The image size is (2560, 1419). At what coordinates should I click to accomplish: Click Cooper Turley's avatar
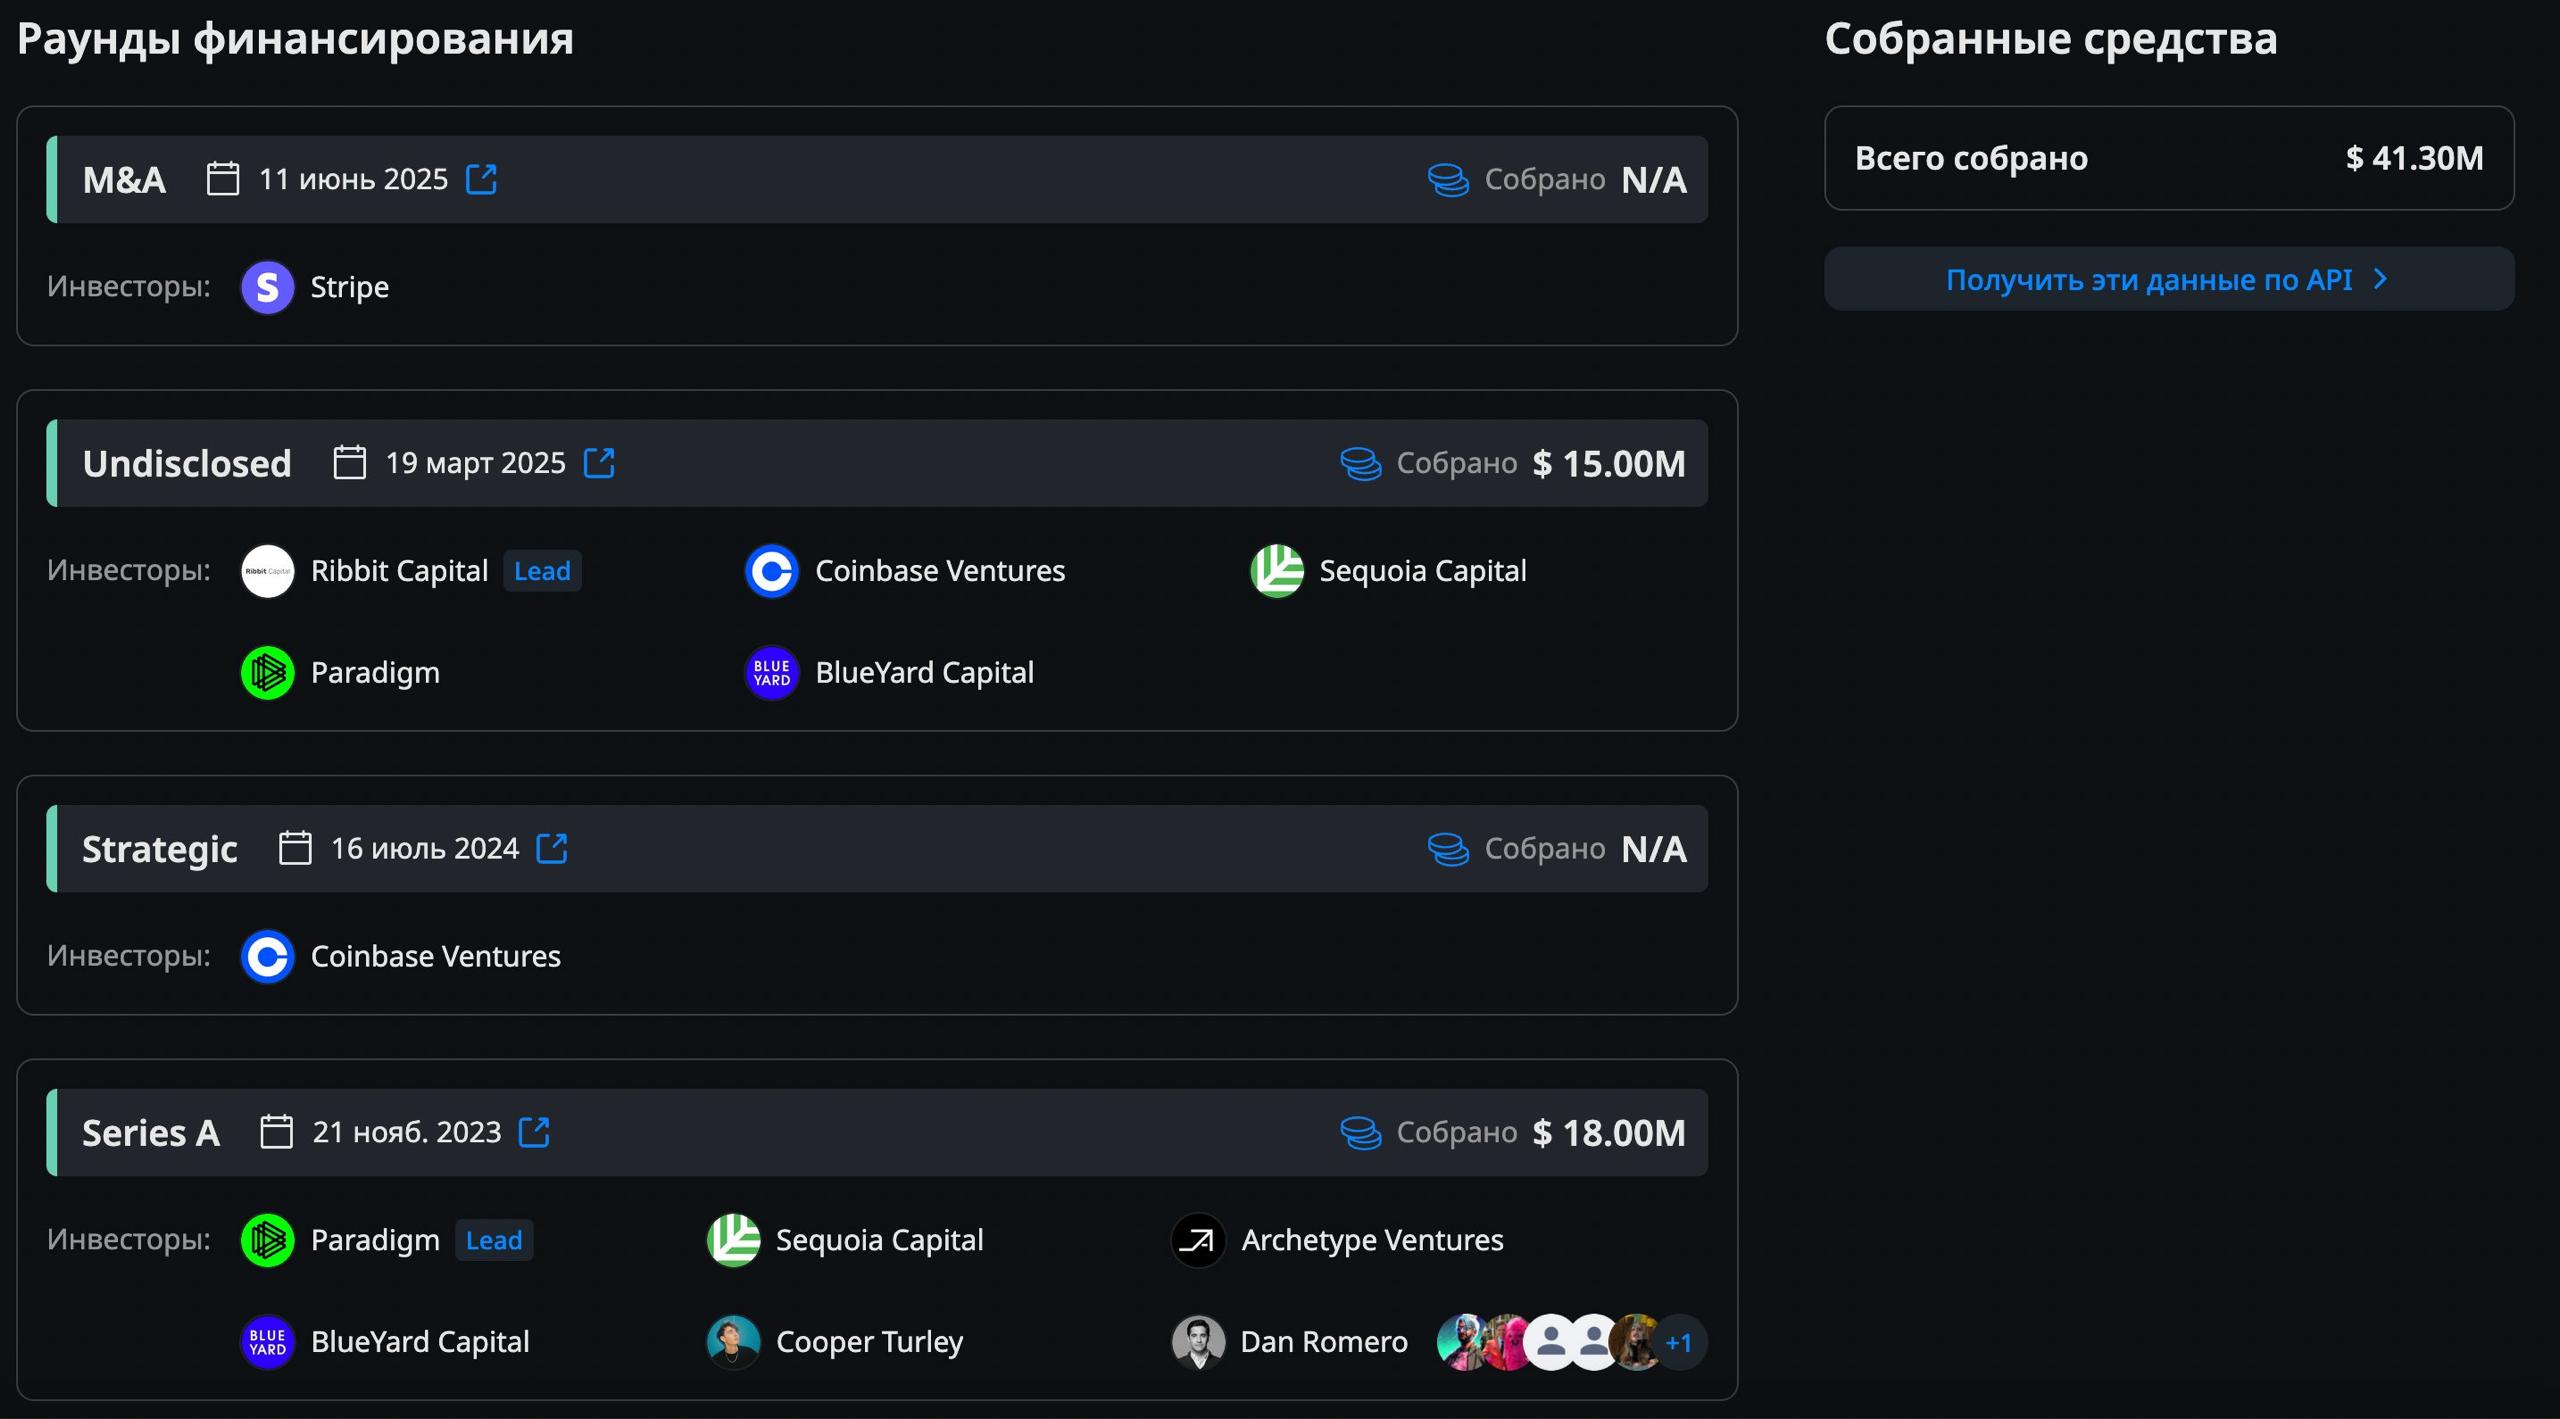click(x=733, y=1342)
